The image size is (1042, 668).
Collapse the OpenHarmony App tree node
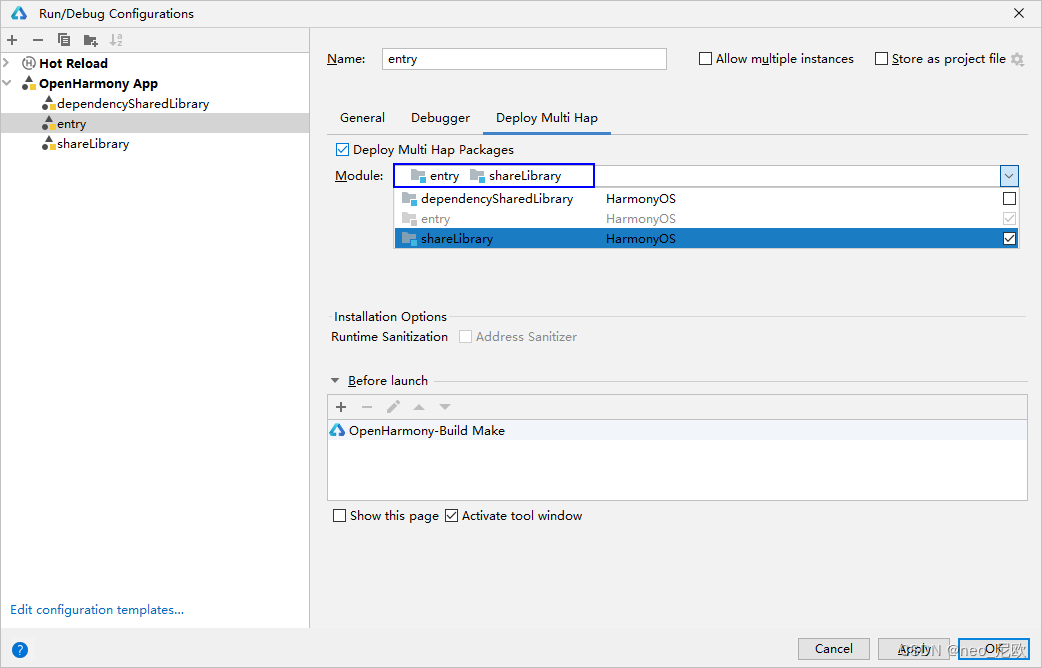point(7,83)
